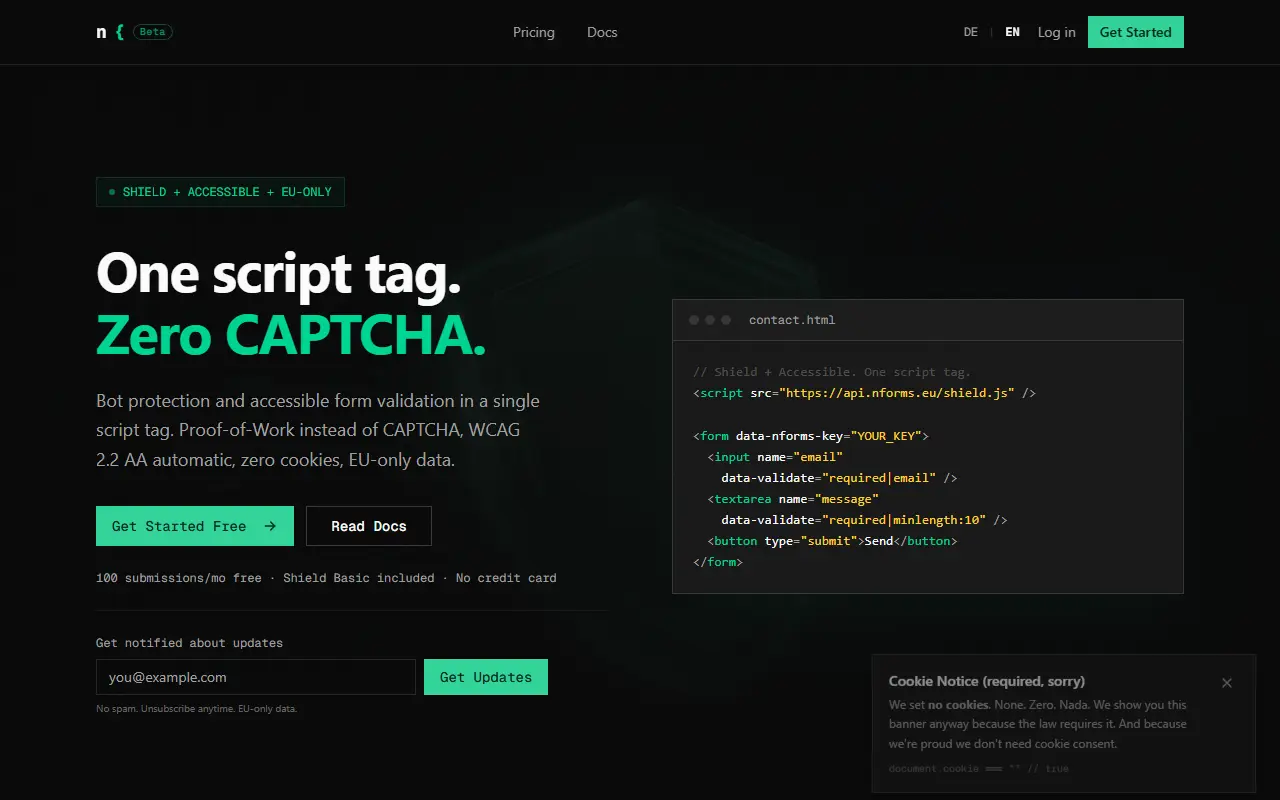Click the "Shield Basic included" text
This screenshot has height=800, width=1280.
point(359,578)
